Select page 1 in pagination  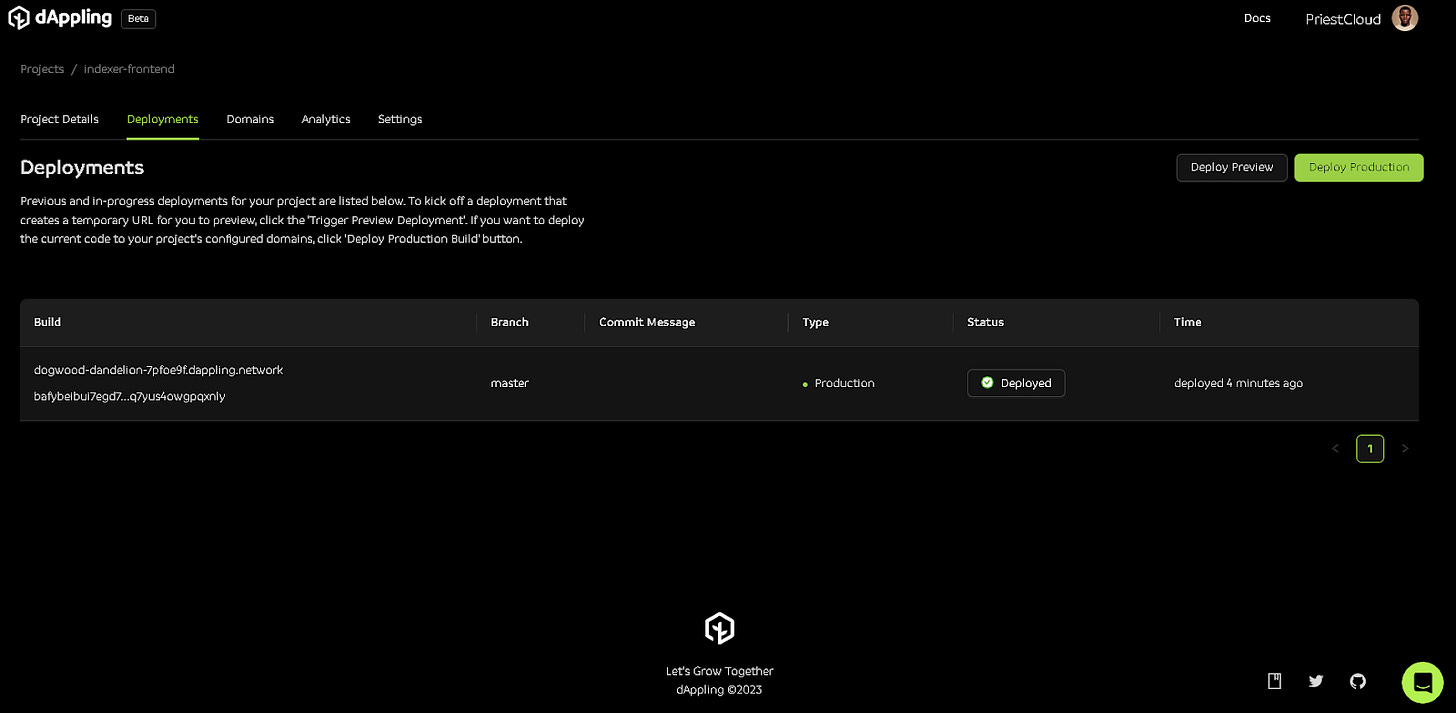1370,449
